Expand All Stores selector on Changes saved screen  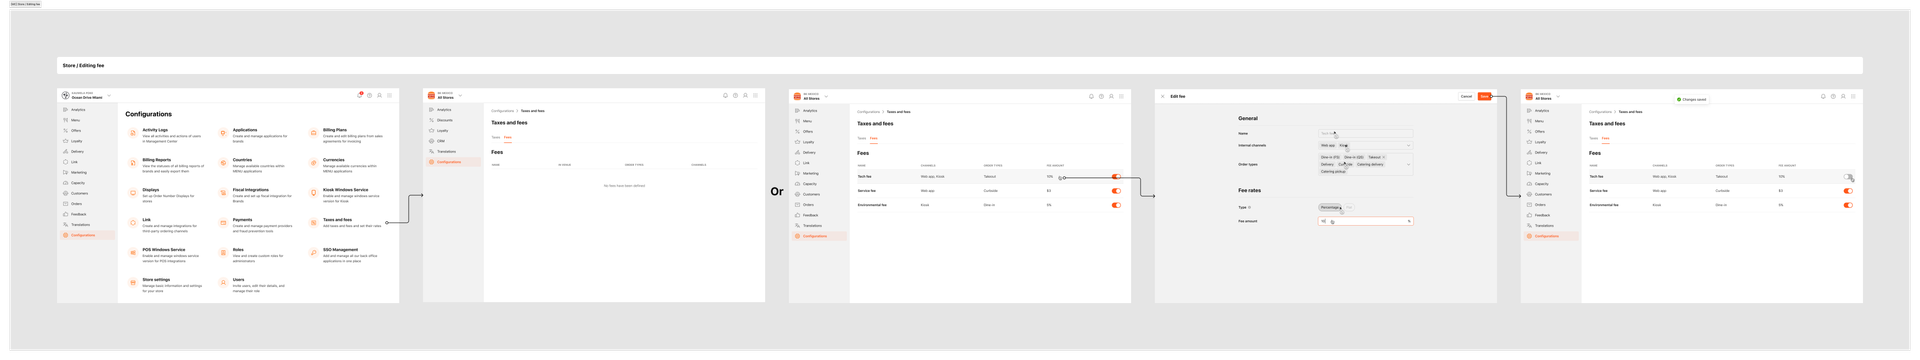1558,97
